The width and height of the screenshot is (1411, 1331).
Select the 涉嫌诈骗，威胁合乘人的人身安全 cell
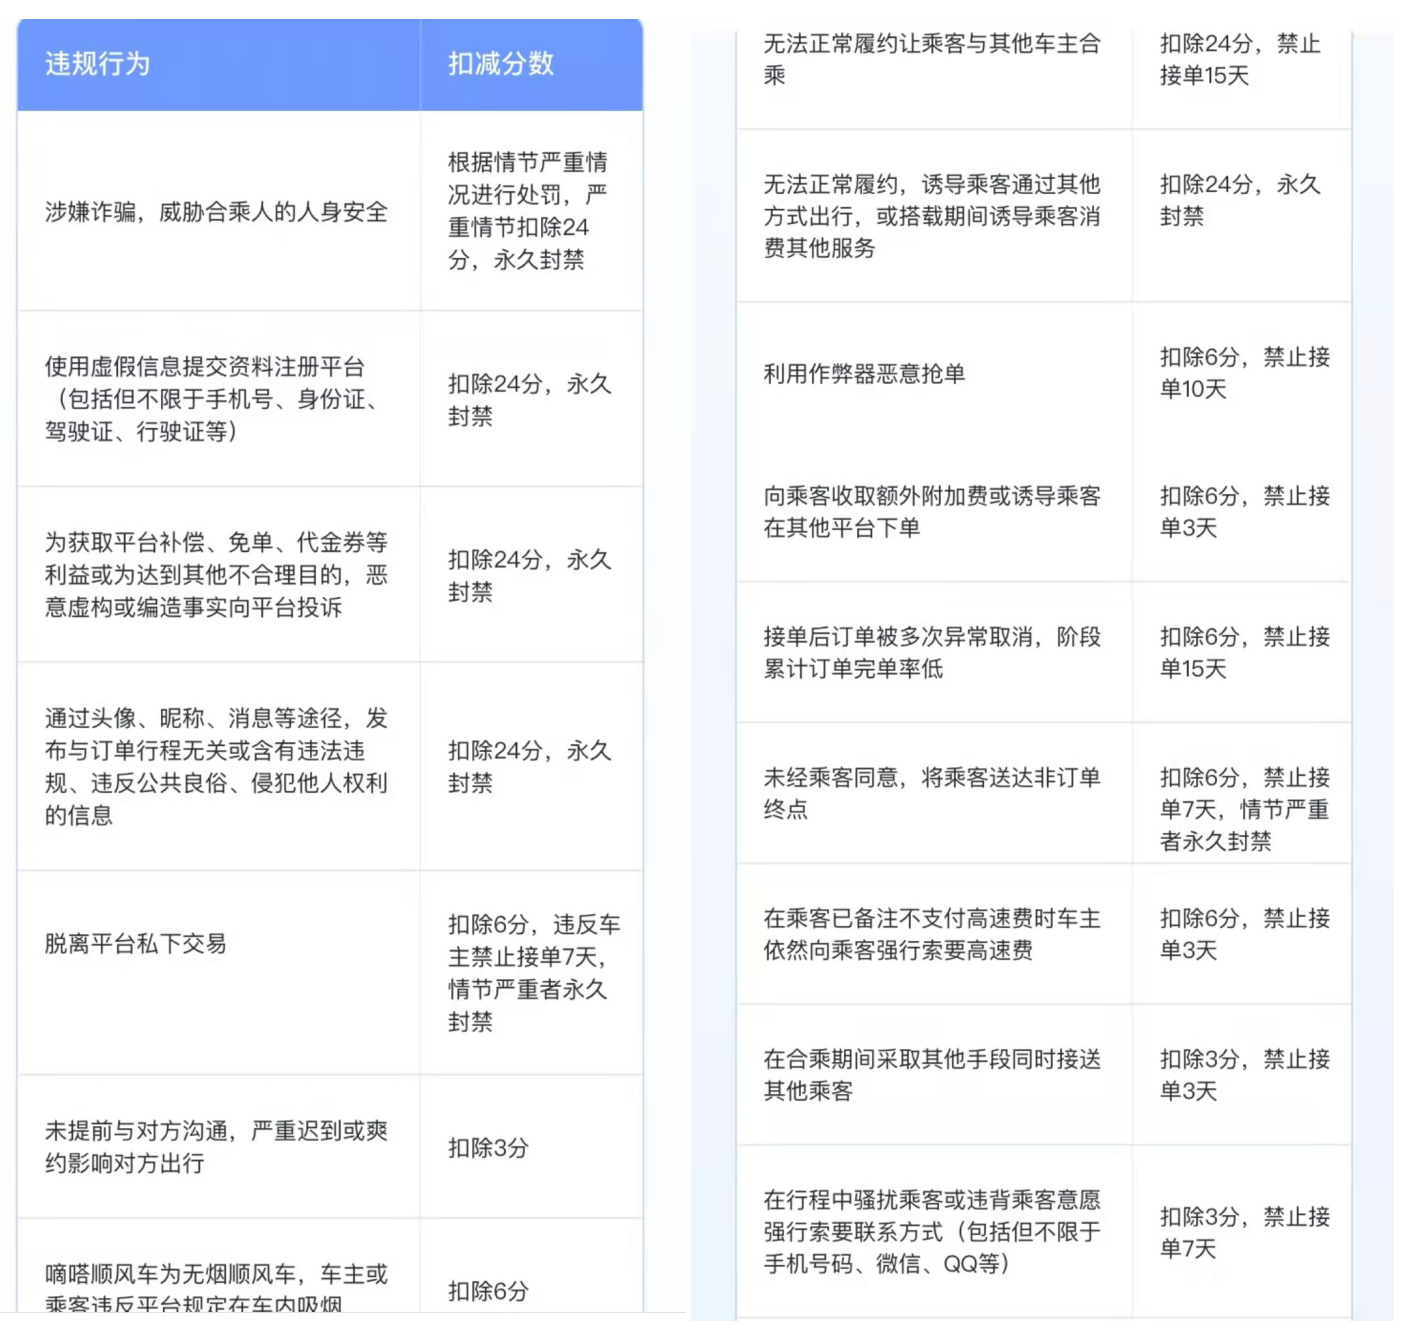(219, 211)
